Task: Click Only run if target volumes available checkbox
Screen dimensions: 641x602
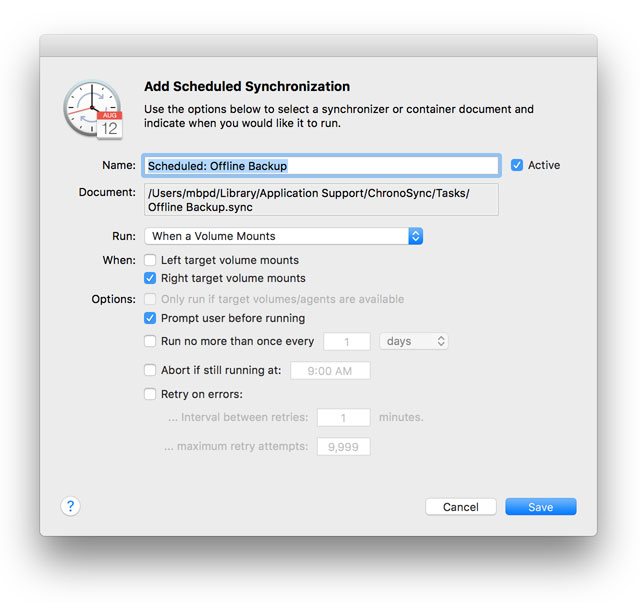Action: tap(150, 299)
